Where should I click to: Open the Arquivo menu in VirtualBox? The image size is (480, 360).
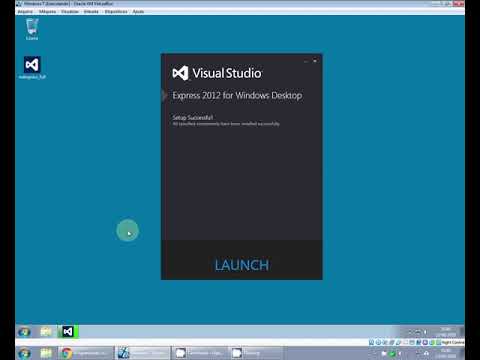click(x=25, y=12)
